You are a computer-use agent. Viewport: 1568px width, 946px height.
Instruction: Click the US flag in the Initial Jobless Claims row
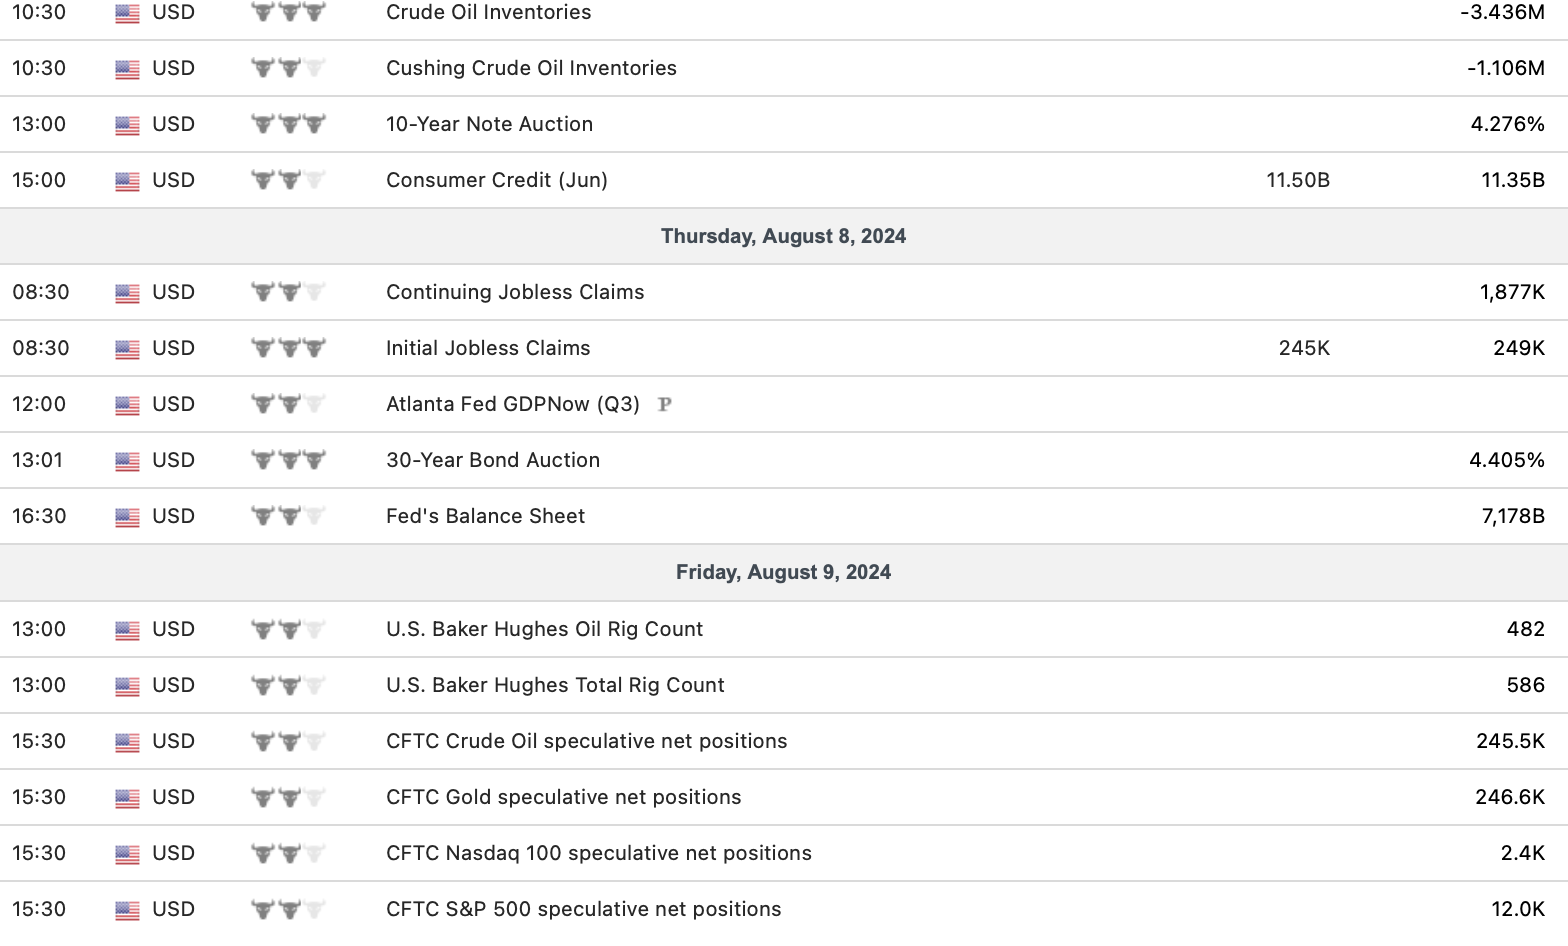127,349
